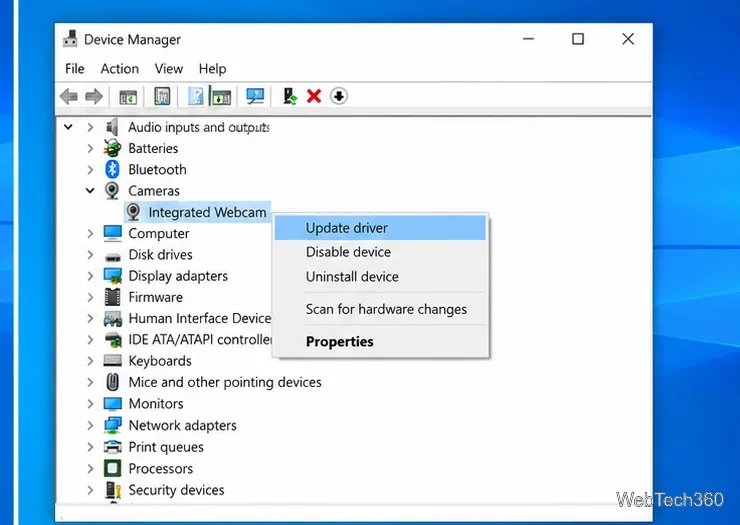Choose Disable device from context menu

click(x=380, y=252)
